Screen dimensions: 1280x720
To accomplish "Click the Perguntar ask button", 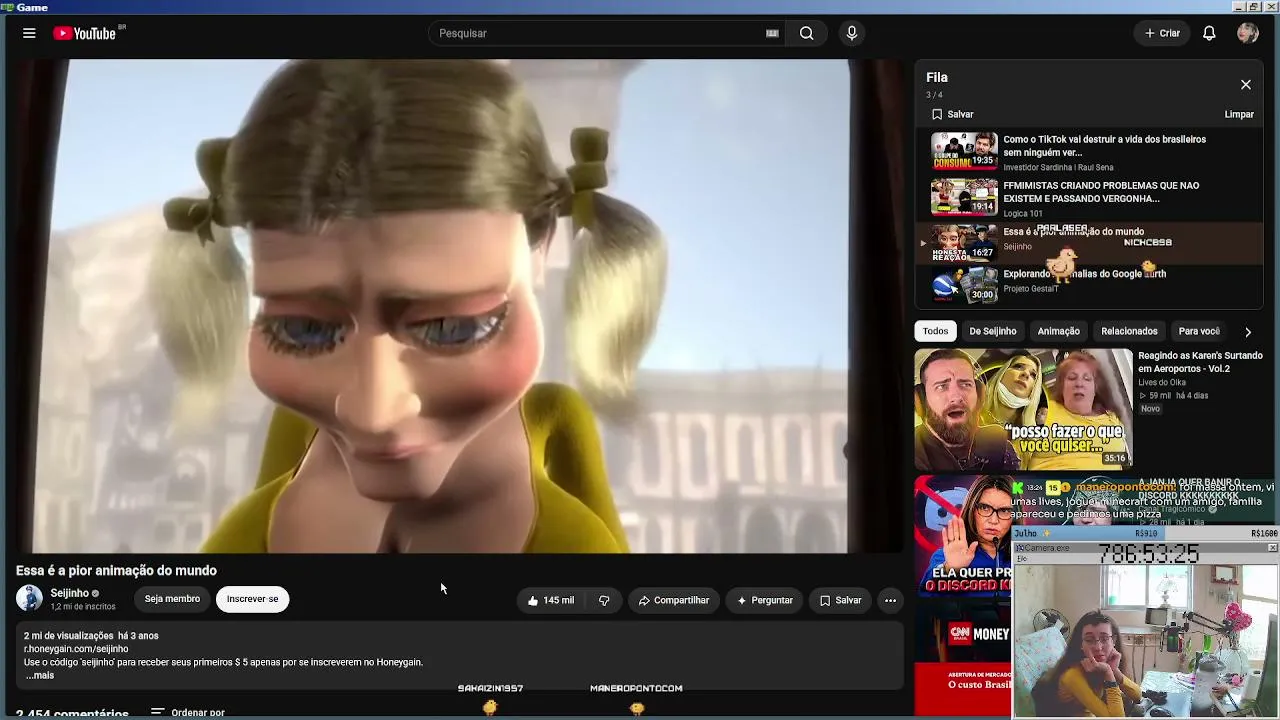I will tap(765, 600).
